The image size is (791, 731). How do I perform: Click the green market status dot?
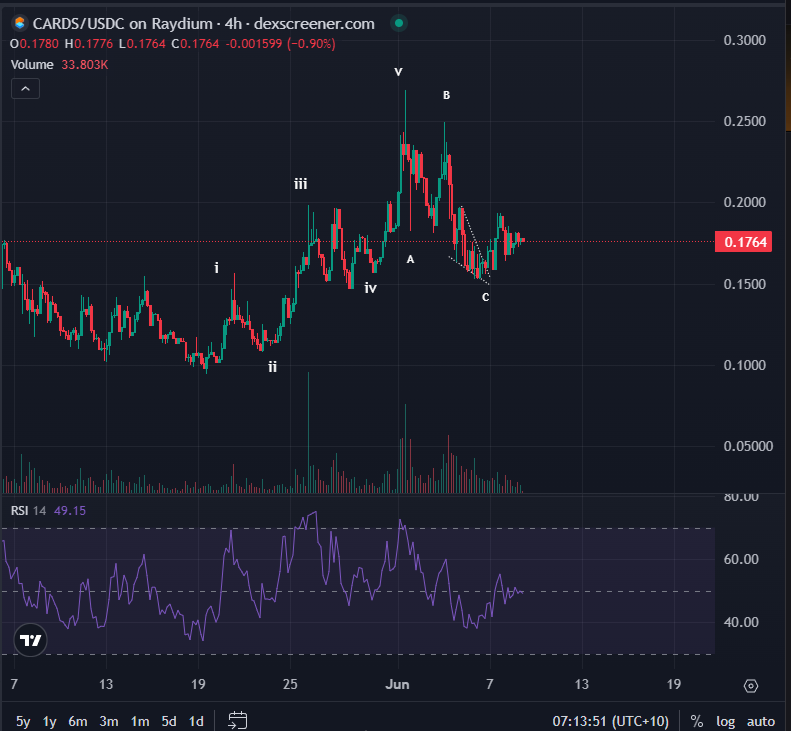(x=399, y=23)
